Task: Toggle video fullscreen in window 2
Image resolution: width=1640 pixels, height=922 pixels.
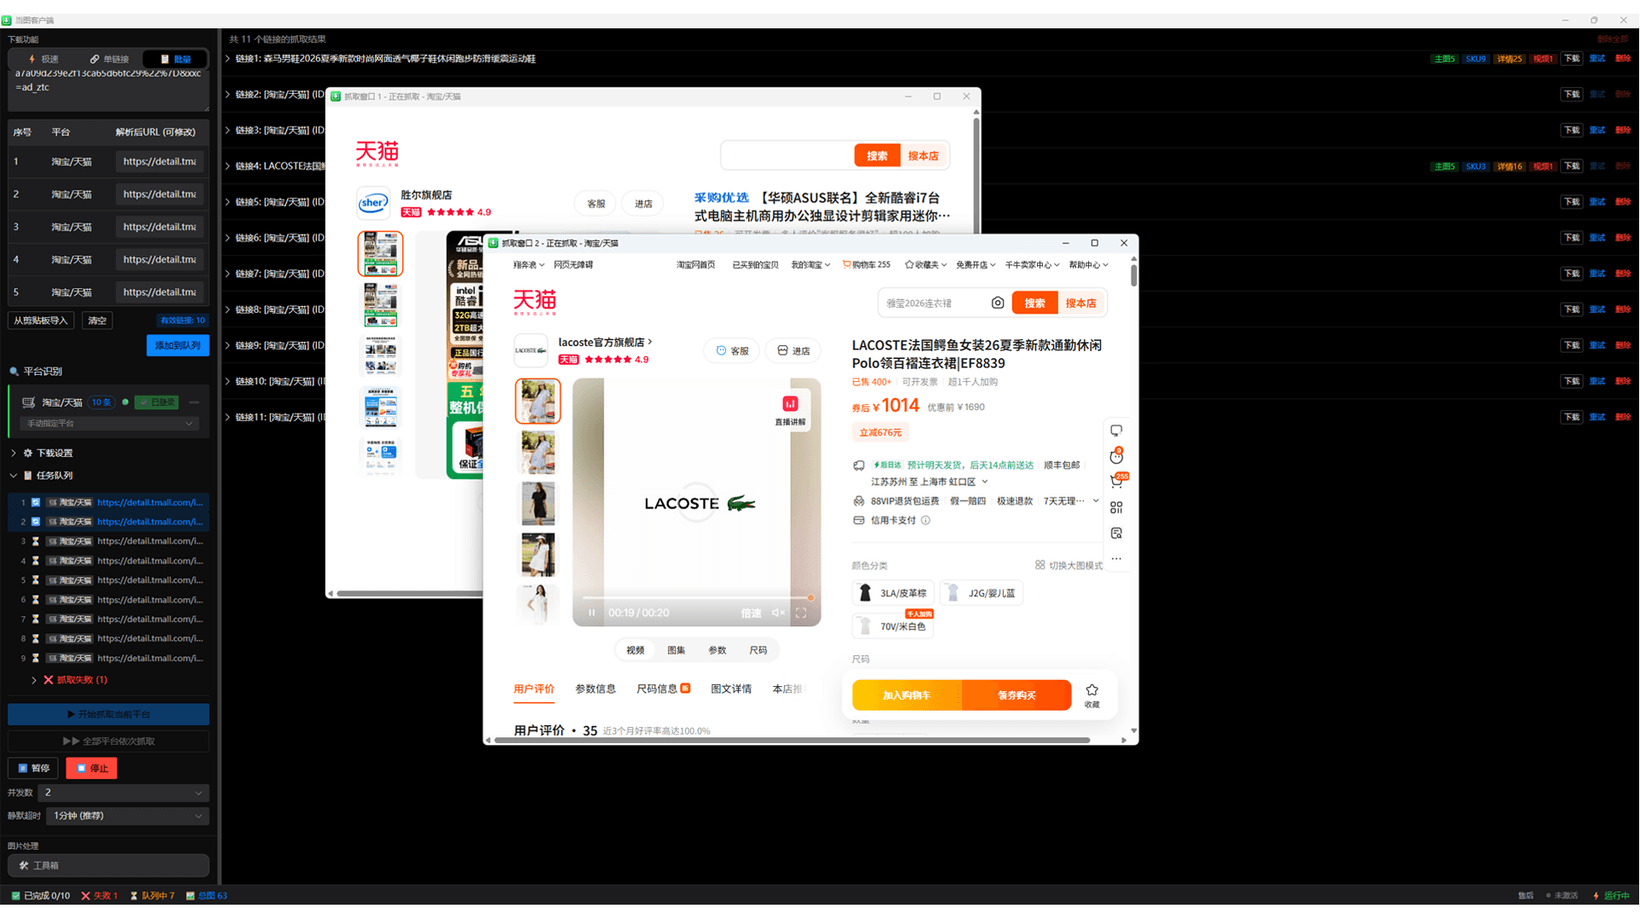Action: tap(801, 613)
